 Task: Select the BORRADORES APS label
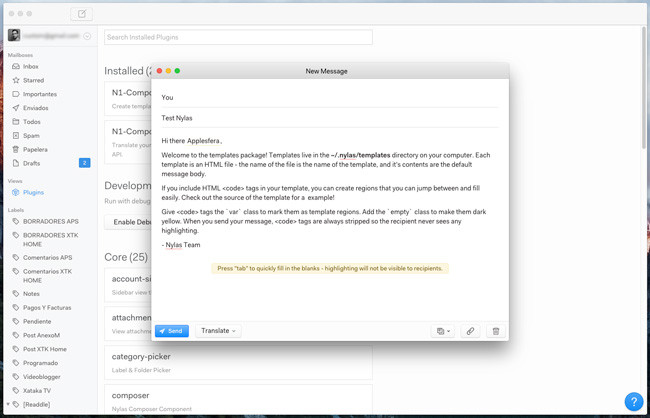(51, 221)
